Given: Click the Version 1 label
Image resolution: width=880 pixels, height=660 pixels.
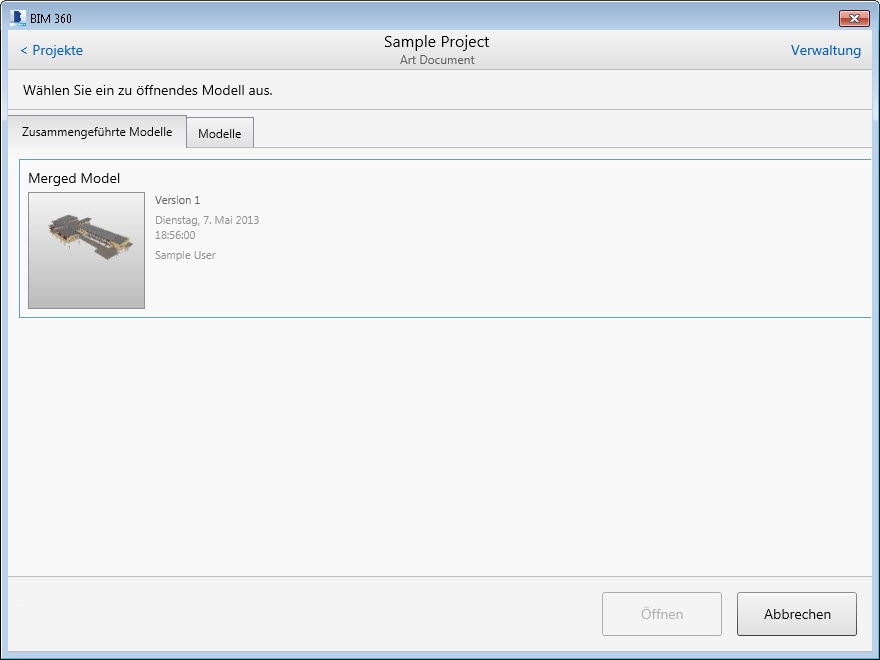Looking at the screenshot, I should [x=177, y=200].
